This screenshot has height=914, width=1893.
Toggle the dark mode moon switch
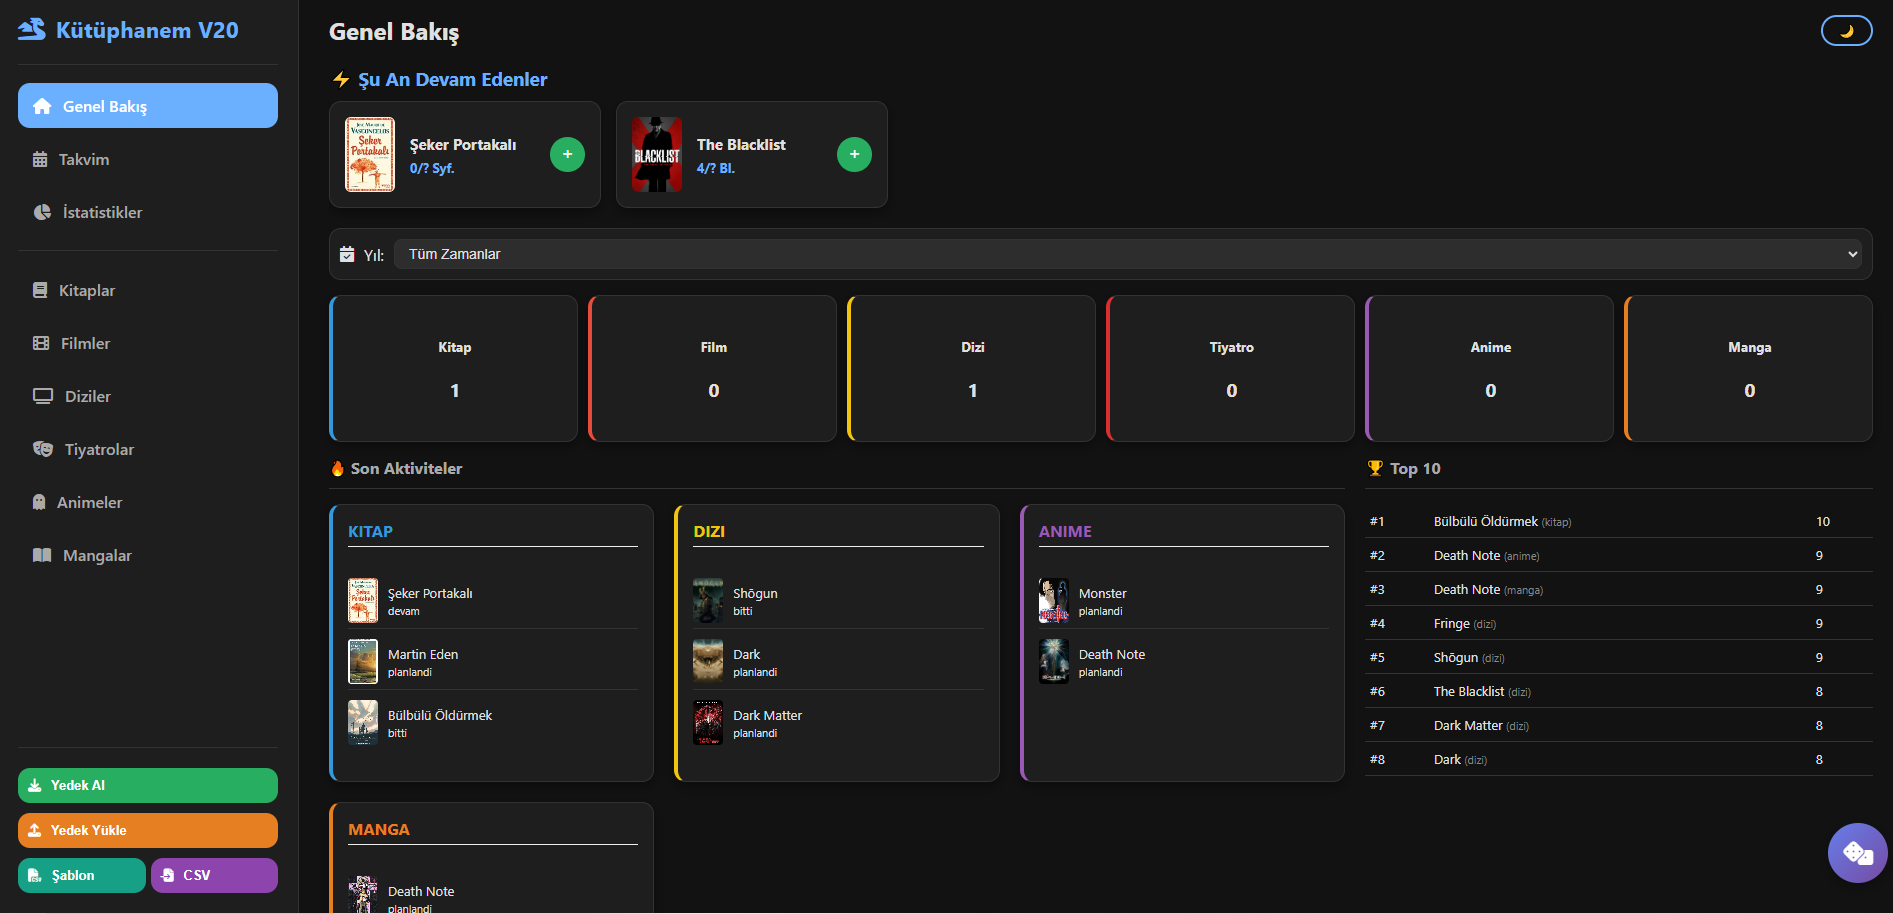pyautogui.click(x=1846, y=31)
